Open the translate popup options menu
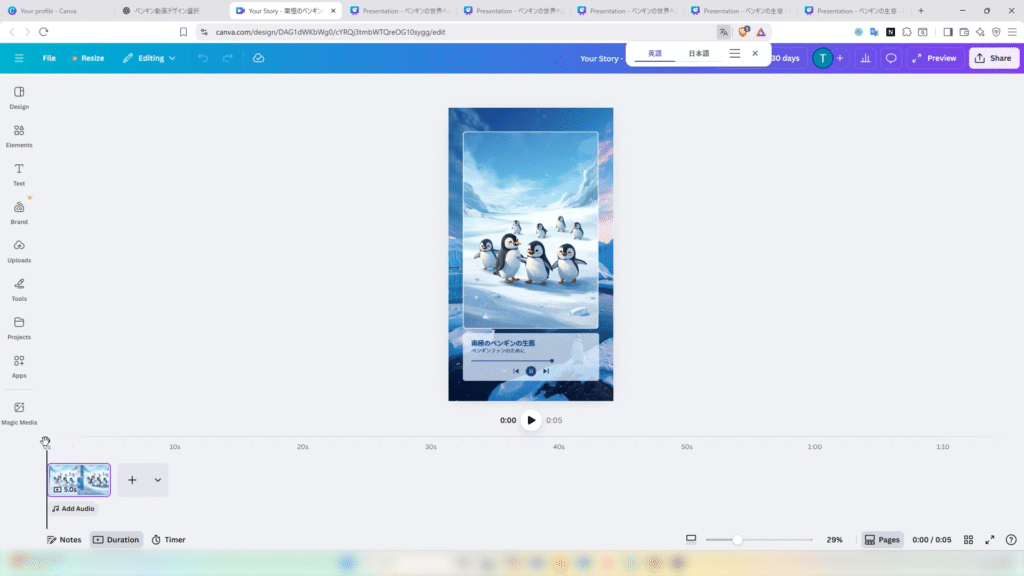The image size is (1024, 576). coord(735,53)
